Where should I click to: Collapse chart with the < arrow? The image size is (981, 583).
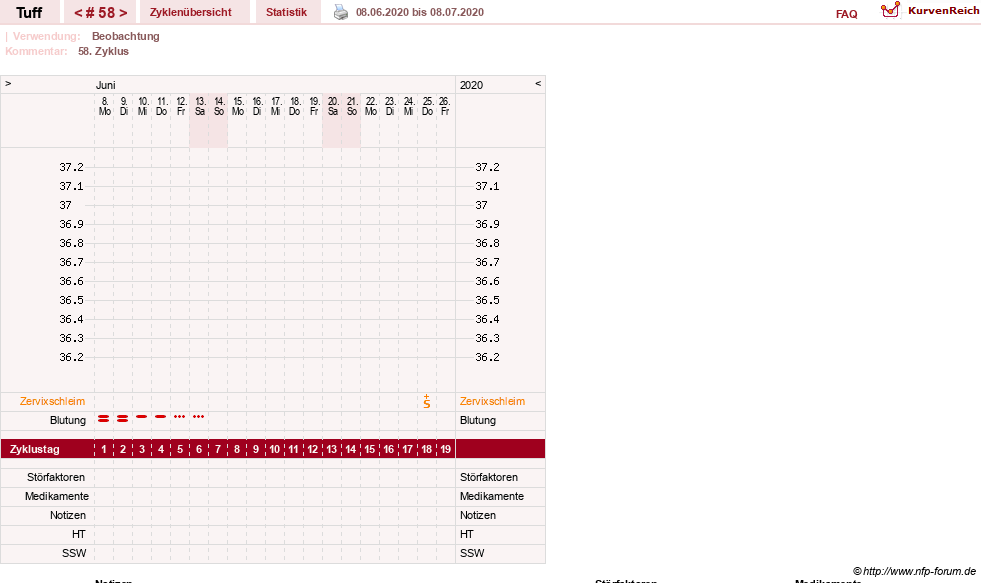[x=538, y=83]
